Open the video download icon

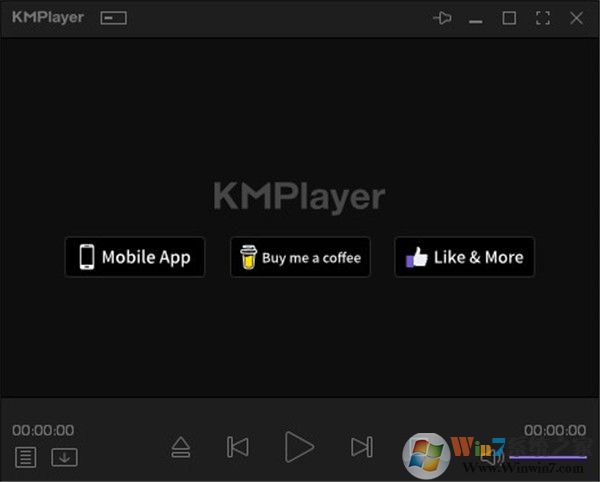pyautogui.click(x=64, y=457)
